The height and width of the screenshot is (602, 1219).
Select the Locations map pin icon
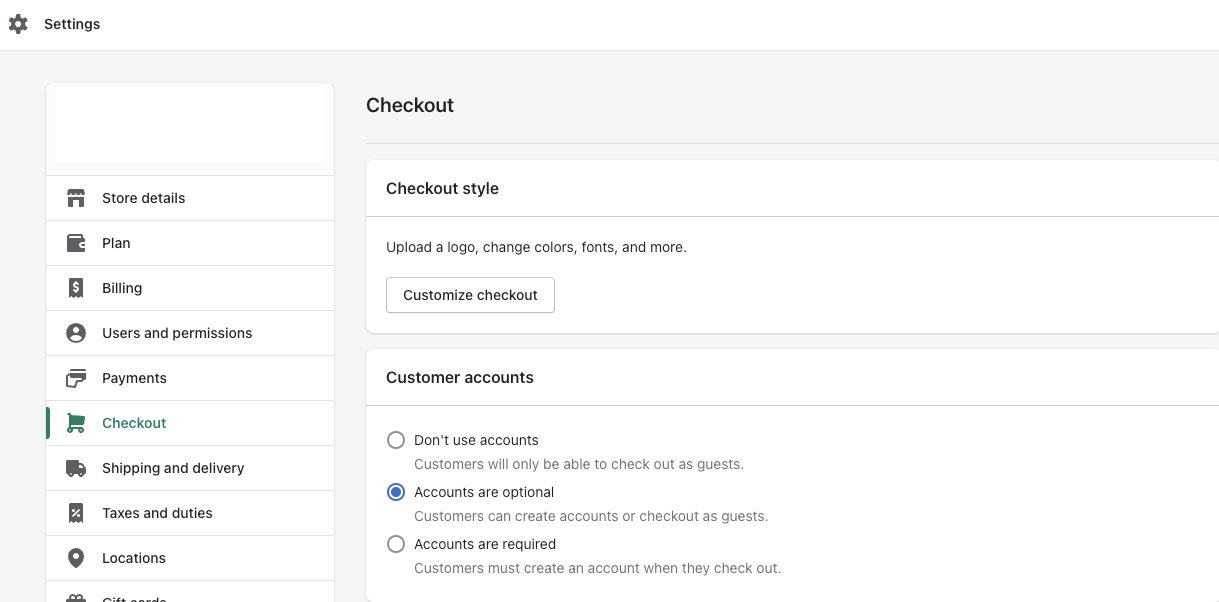(x=76, y=557)
